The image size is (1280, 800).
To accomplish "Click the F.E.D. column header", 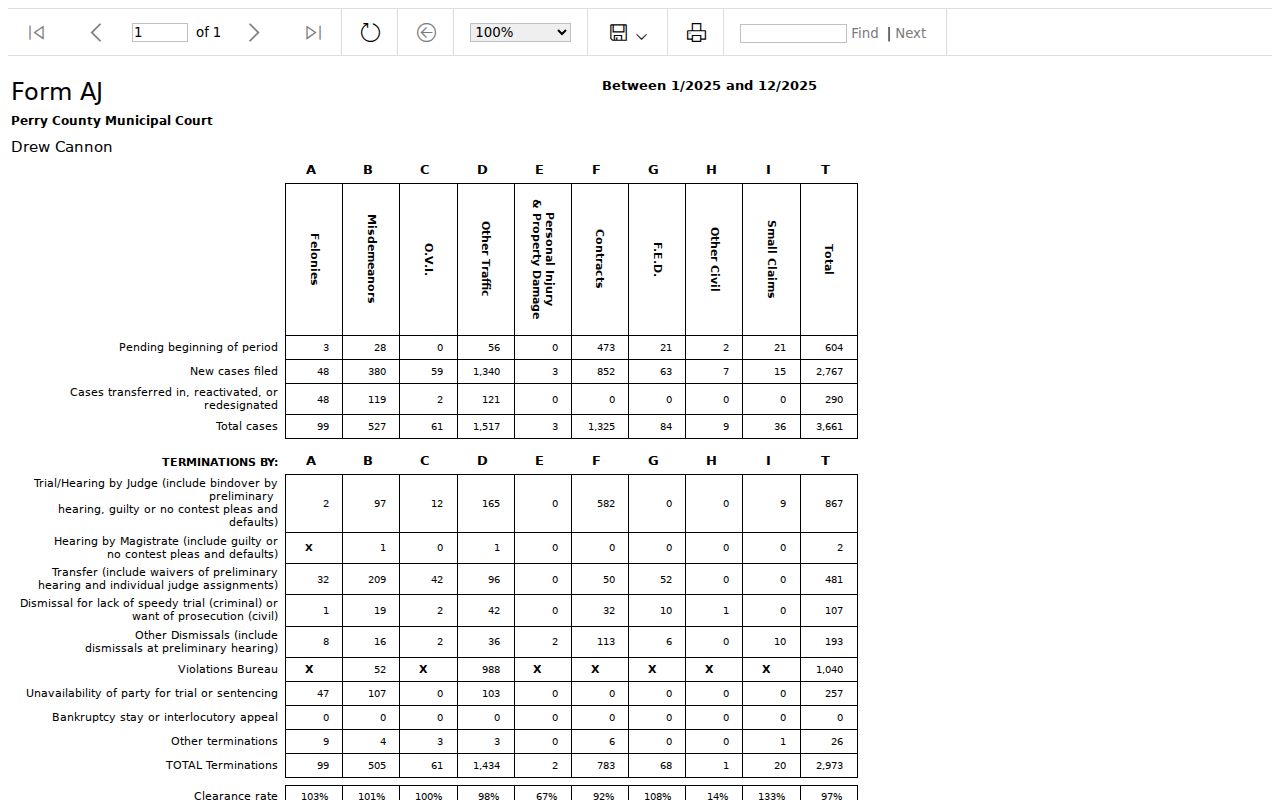I will coord(657,260).
